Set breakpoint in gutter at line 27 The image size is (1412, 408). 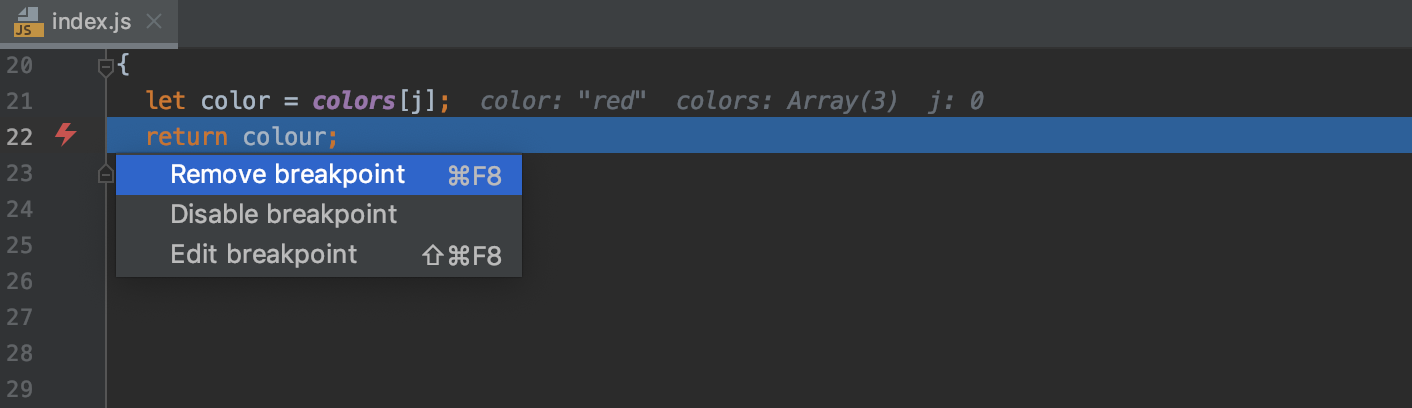point(65,317)
